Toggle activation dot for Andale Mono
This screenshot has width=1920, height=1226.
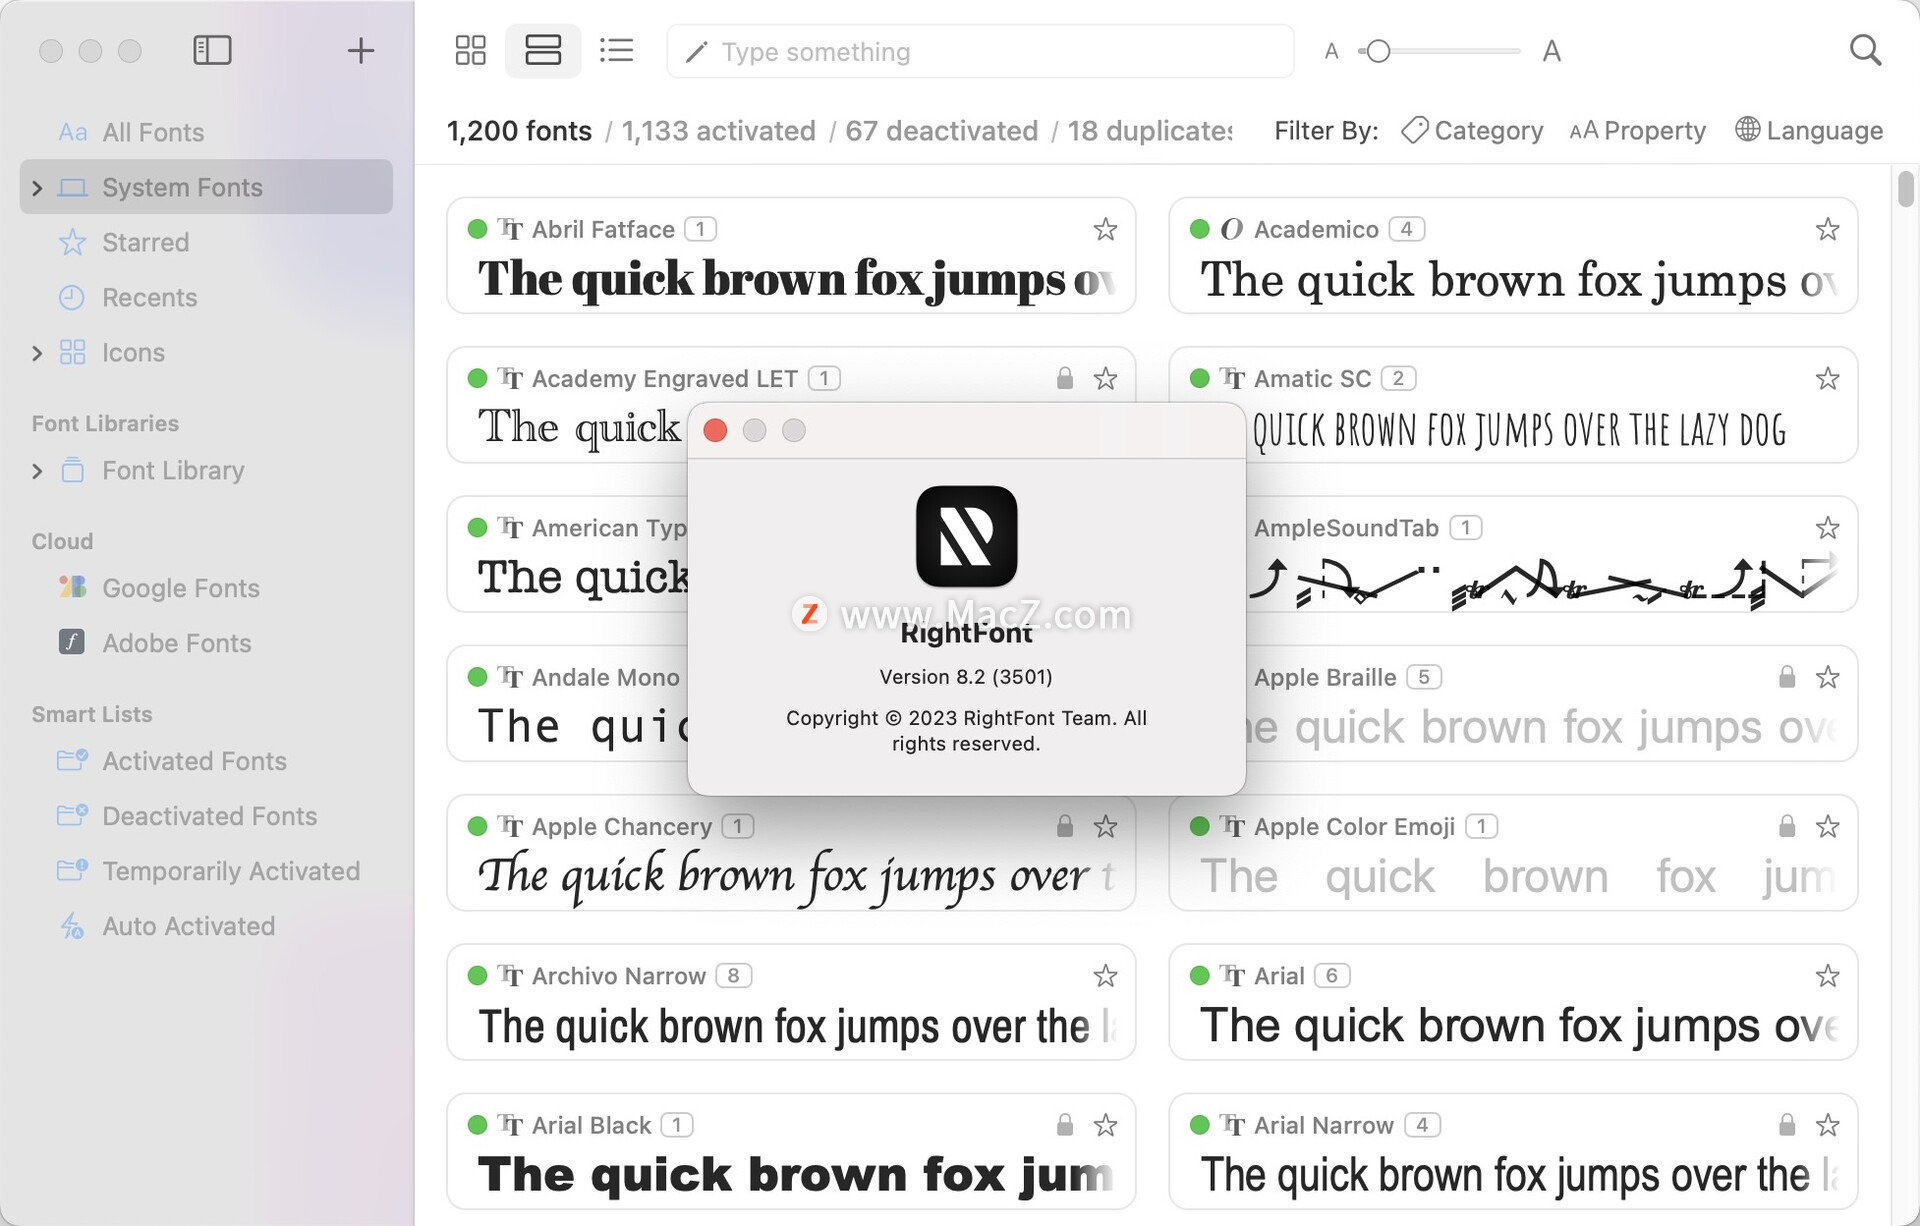point(477,677)
